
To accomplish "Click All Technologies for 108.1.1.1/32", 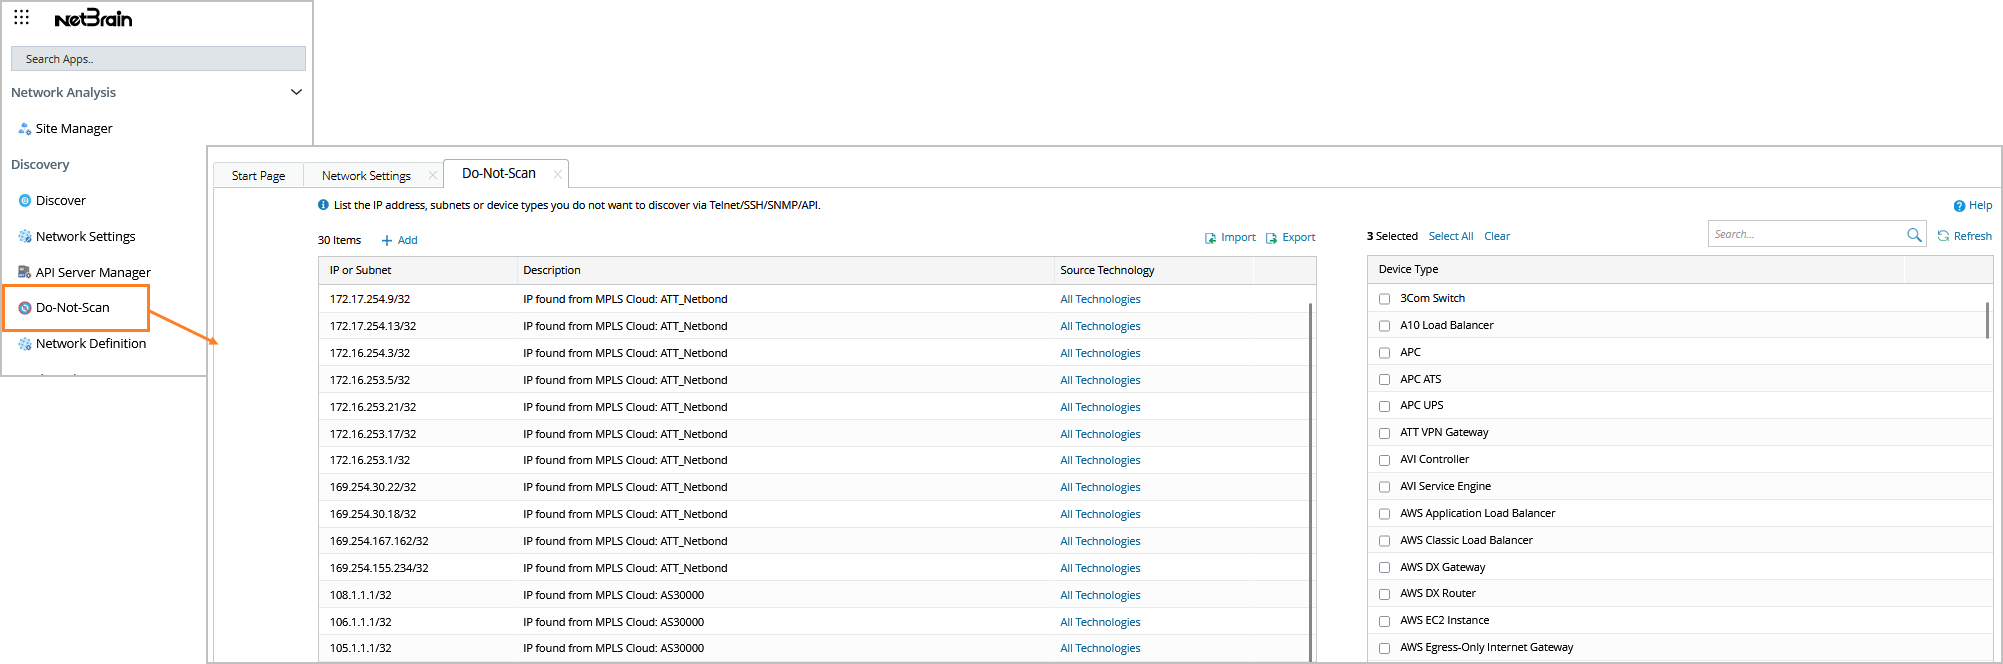I will [1100, 596].
